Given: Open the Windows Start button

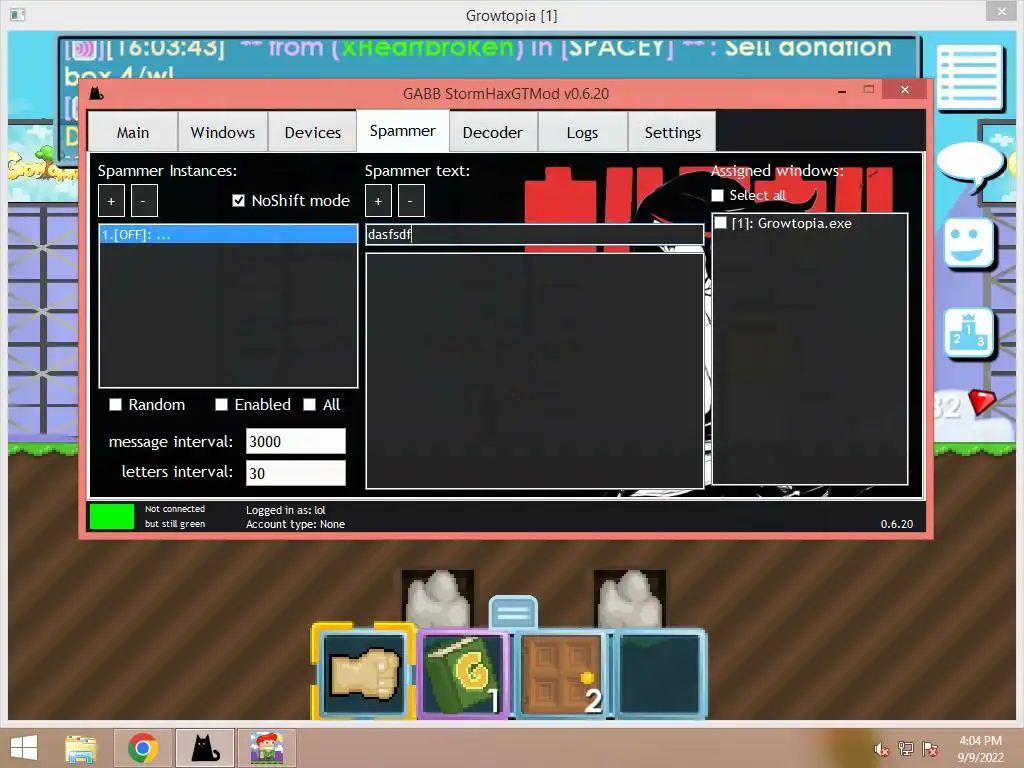Looking at the screenshot, I should coord(24,748).
